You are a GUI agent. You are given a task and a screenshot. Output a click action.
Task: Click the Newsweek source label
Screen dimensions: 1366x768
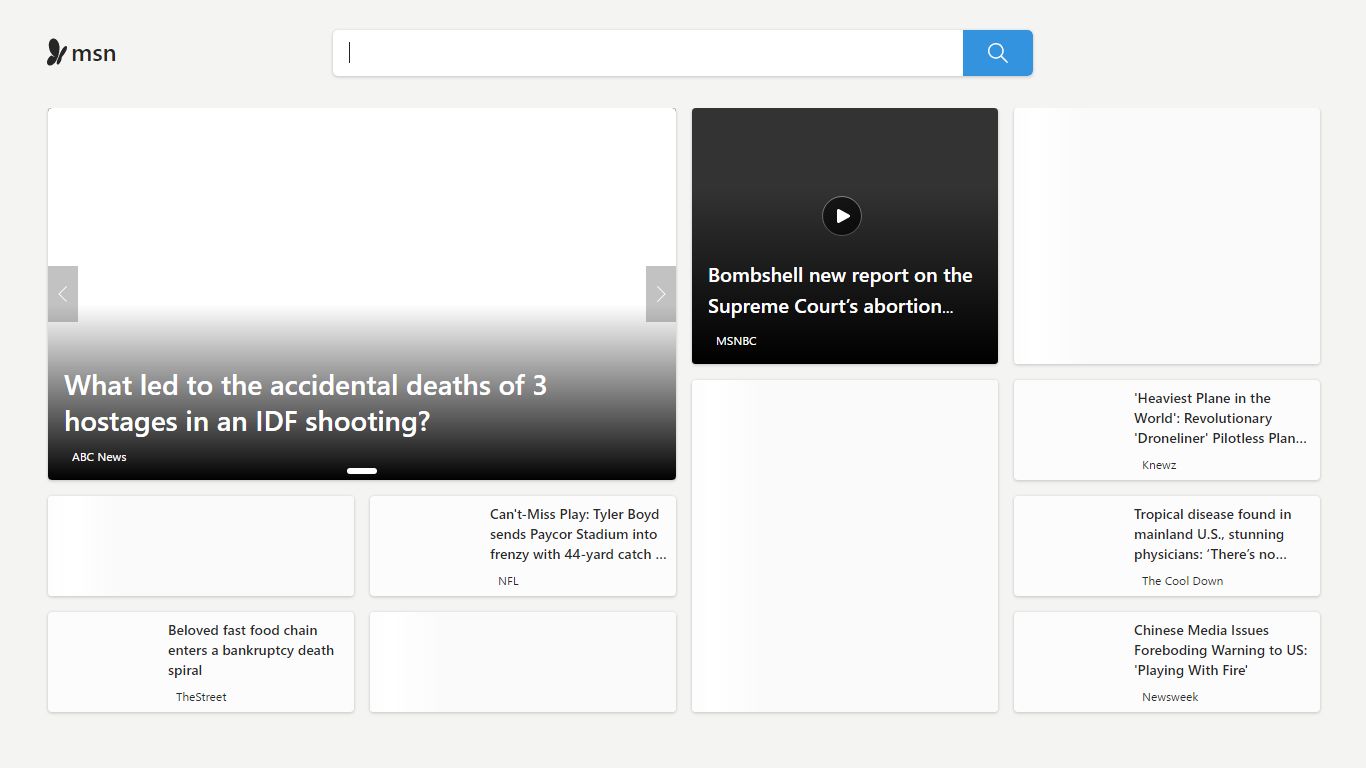tap(1170, 697)
